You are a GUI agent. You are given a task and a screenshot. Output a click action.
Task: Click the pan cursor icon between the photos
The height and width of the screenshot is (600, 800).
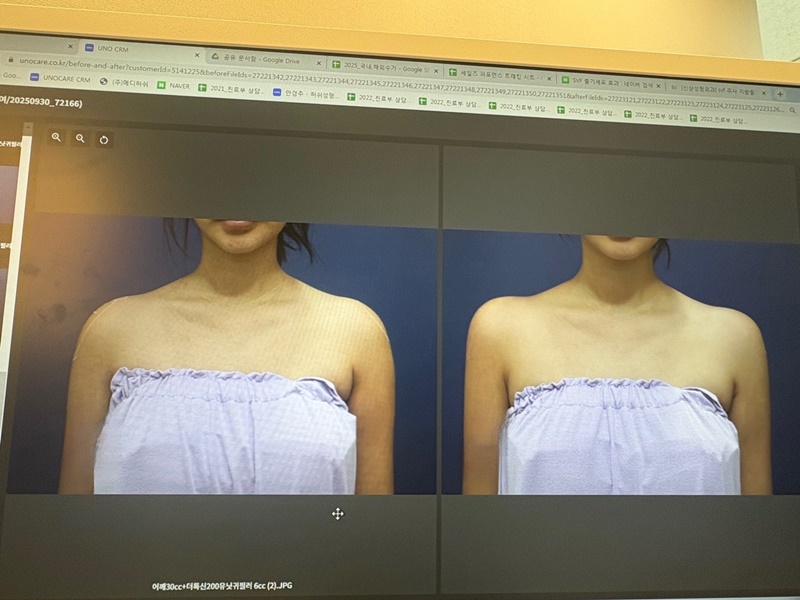point(337,514)
